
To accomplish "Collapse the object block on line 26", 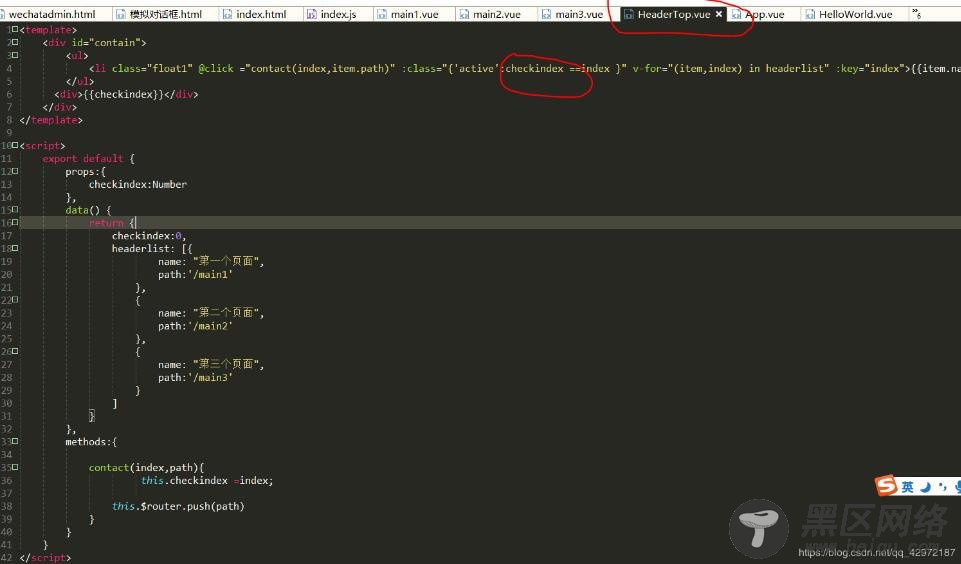I will pyautogui.click(x=15, y=351).
